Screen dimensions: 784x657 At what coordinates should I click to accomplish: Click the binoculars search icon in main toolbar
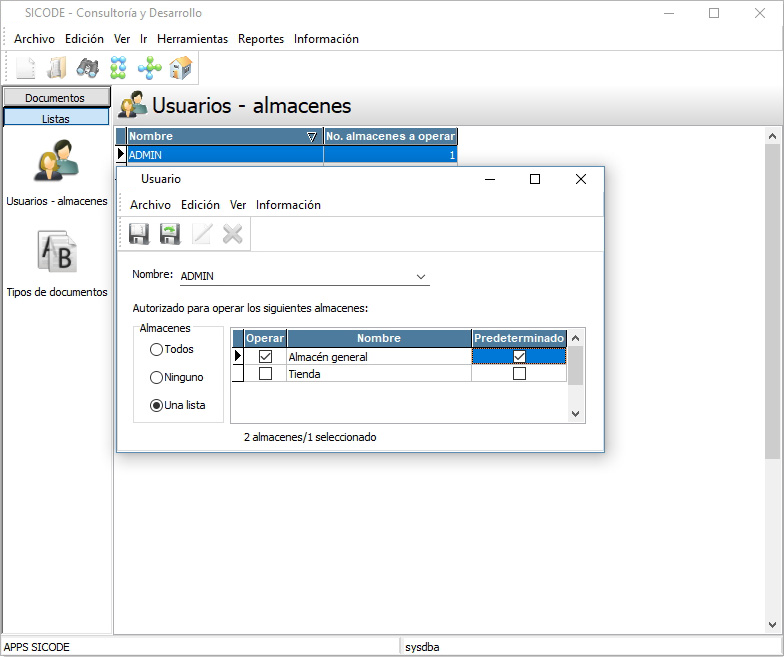tap(87, 68)
